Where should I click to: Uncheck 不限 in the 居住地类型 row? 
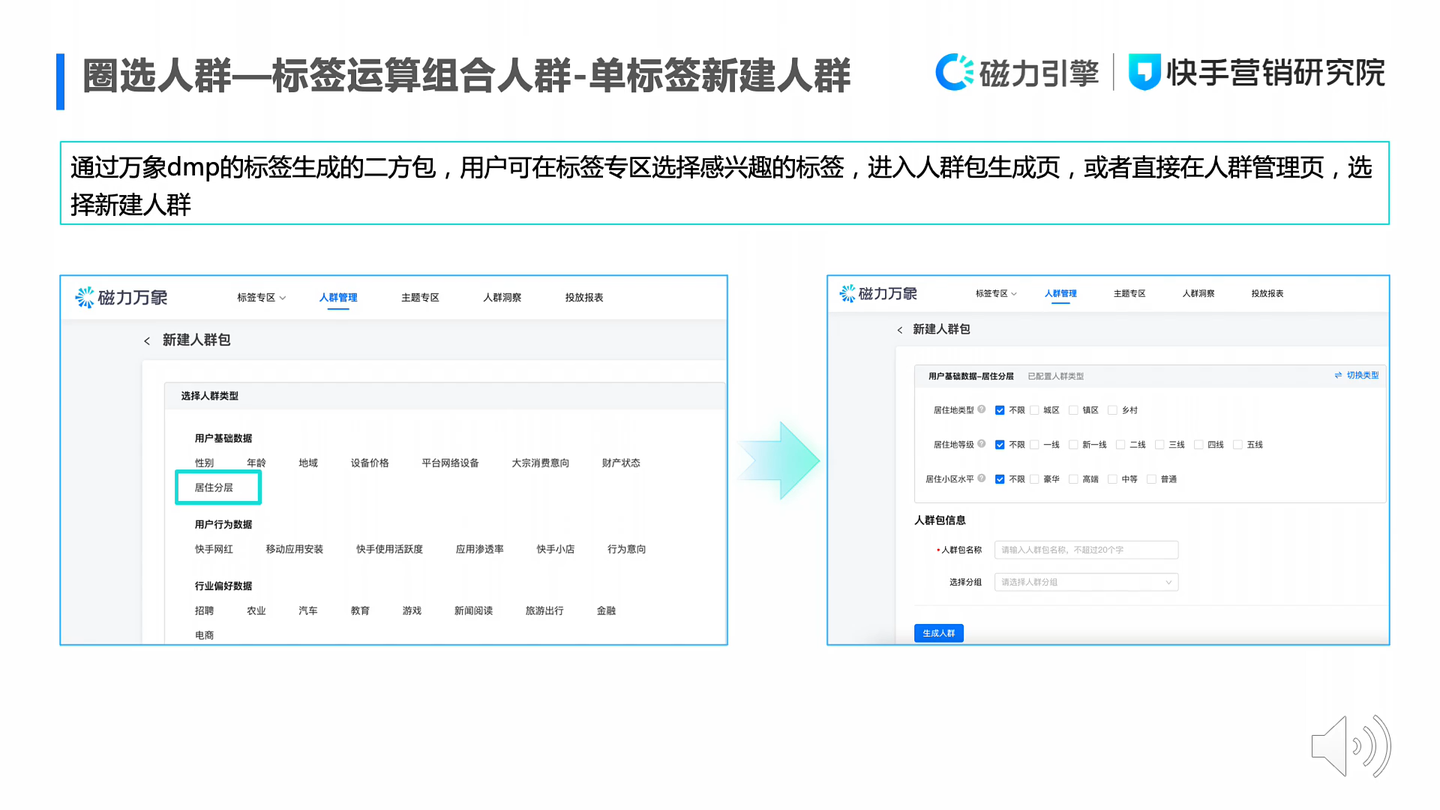1000,410
